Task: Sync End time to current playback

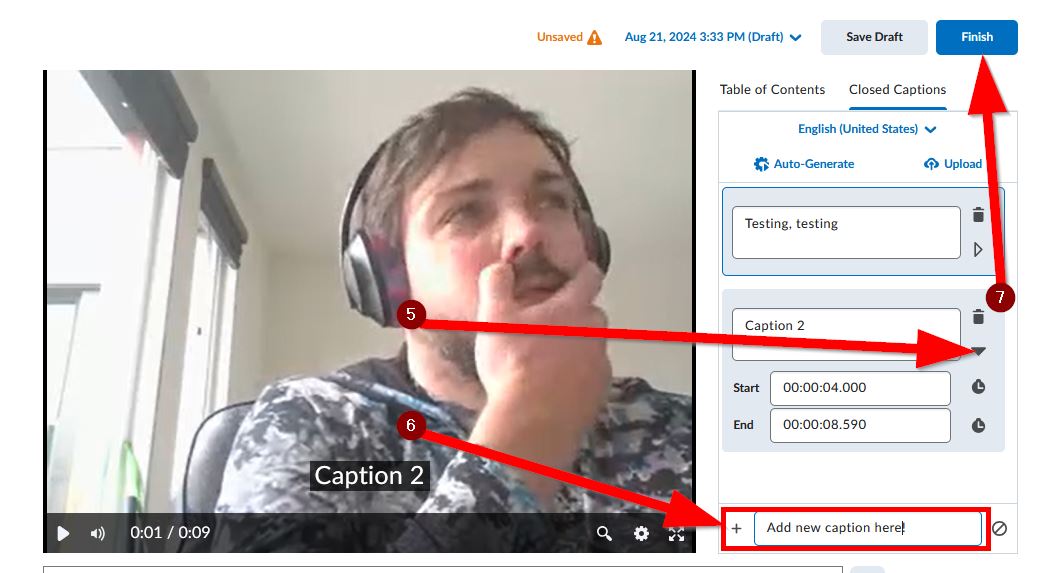Action: (x=978, y=425)
